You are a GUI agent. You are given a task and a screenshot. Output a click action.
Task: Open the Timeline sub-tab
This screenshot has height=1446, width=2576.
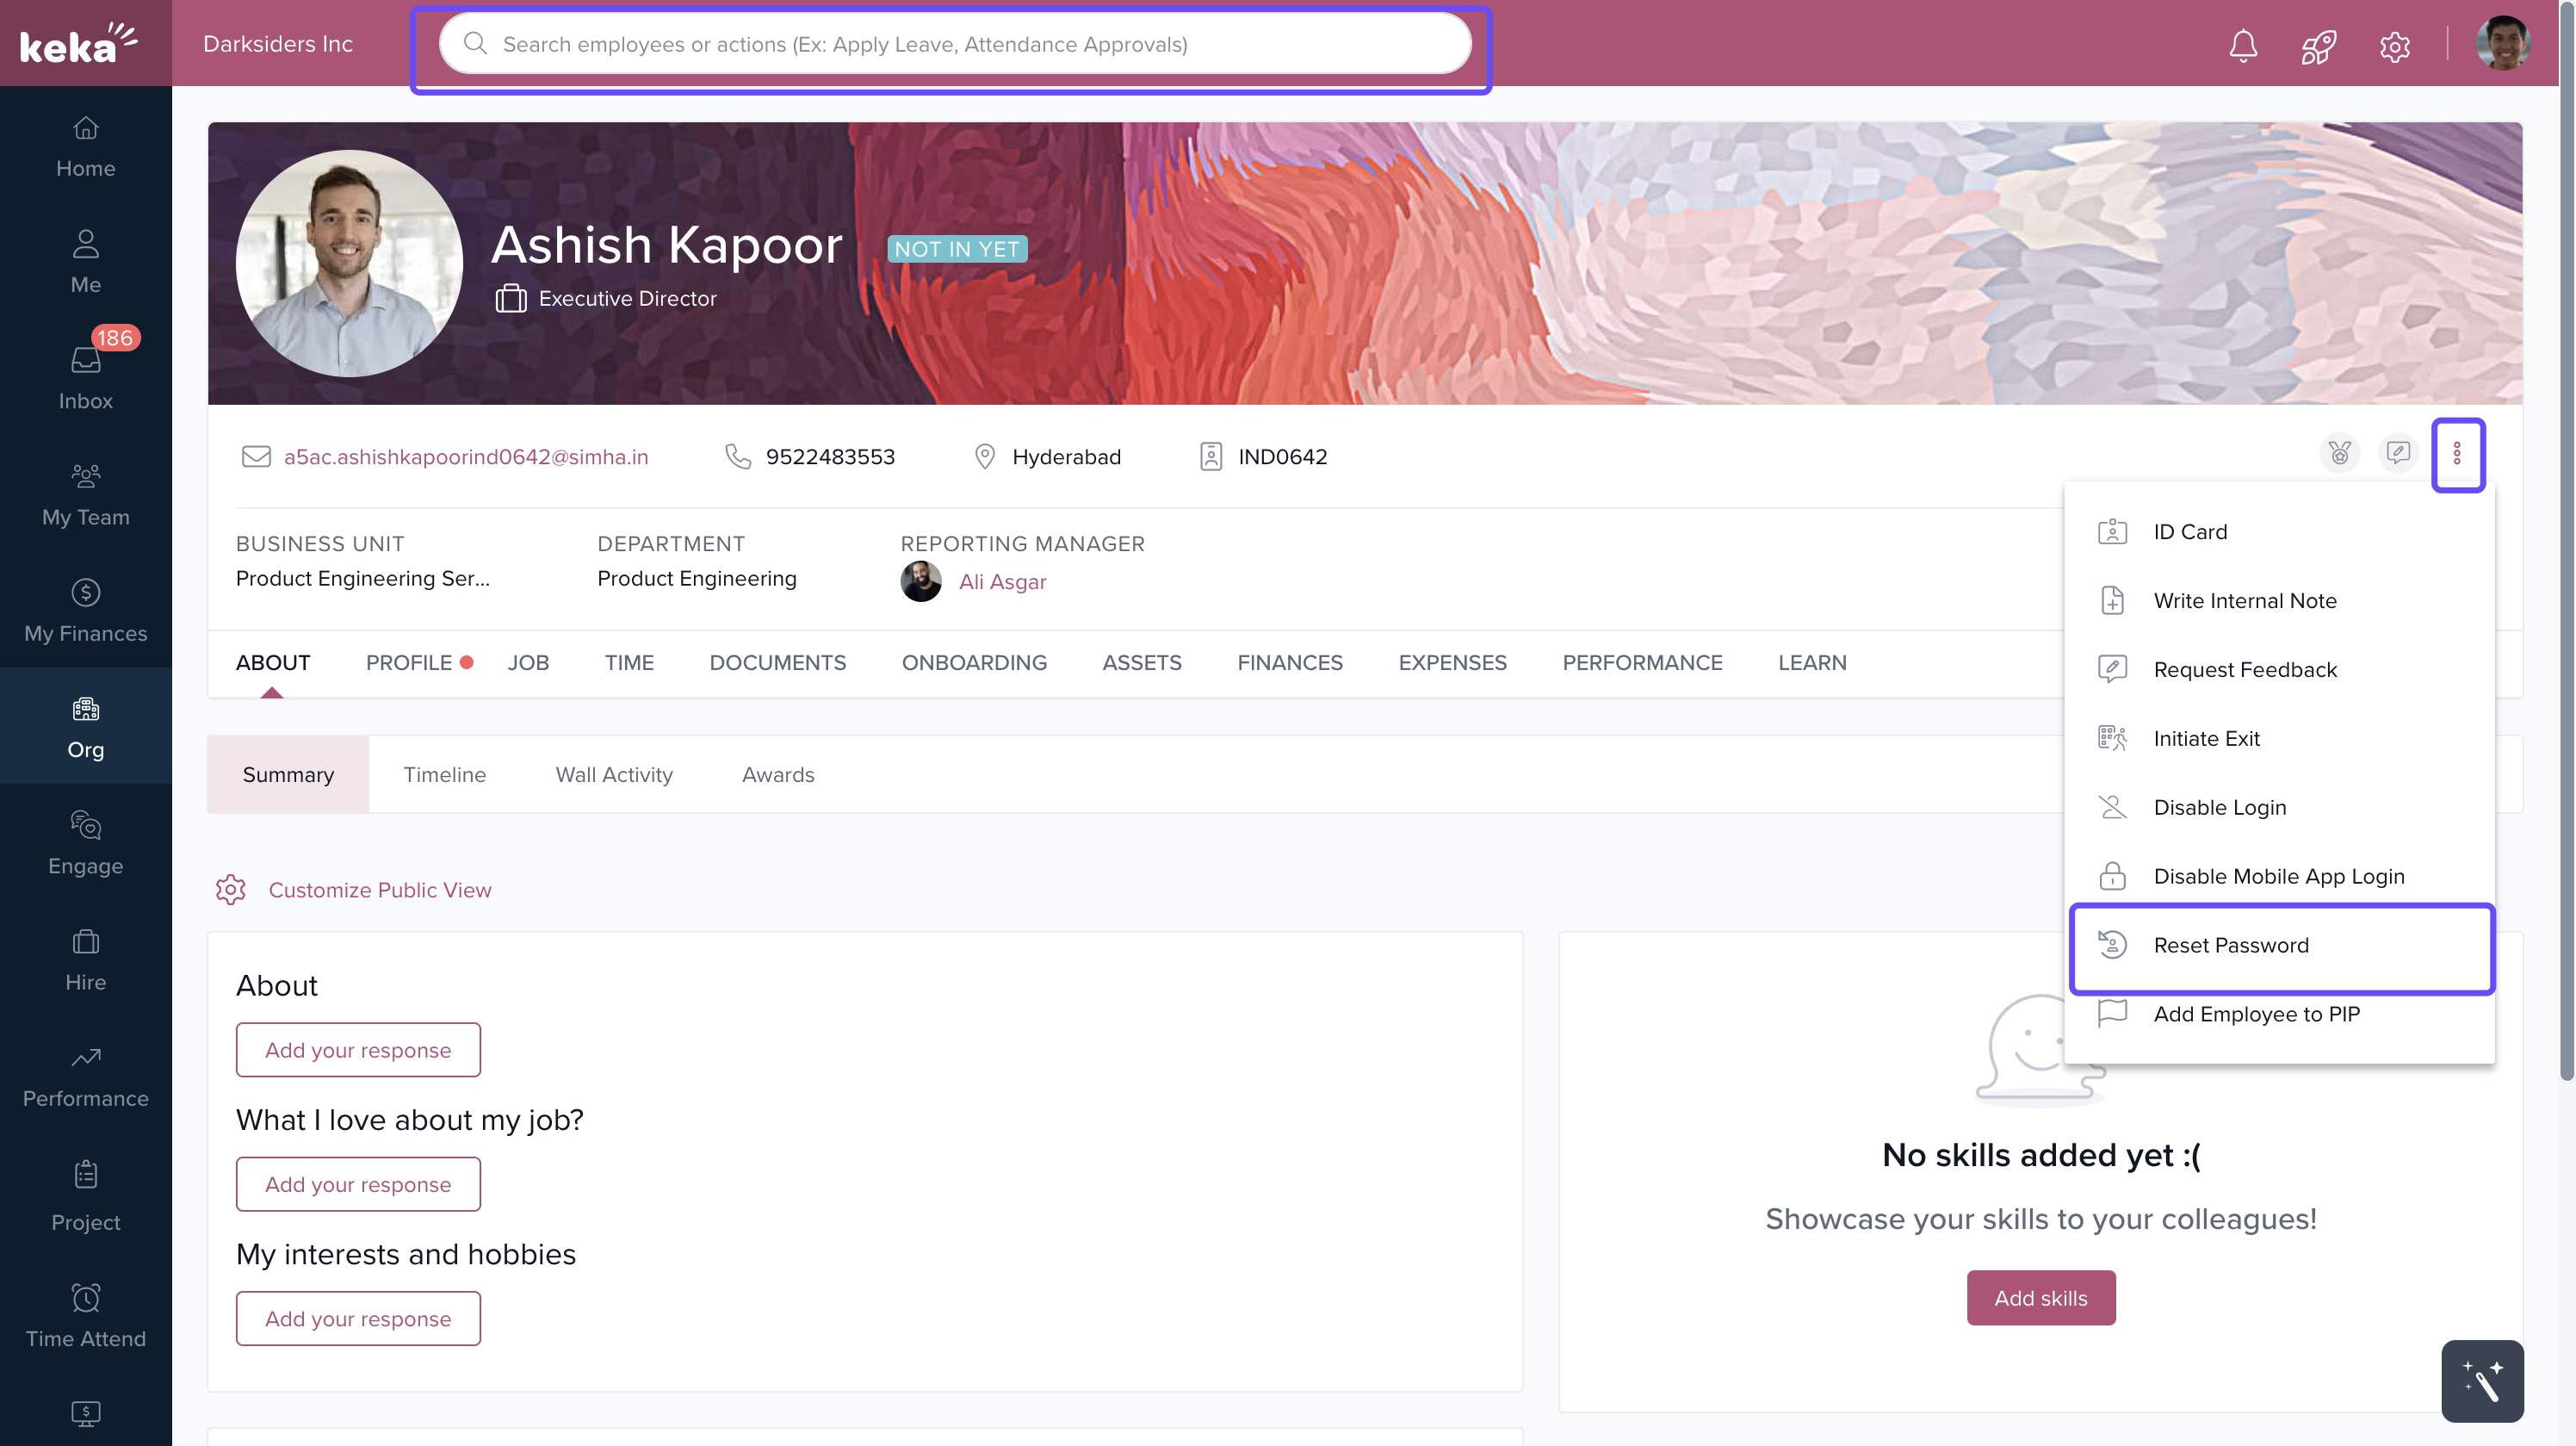[x=444, y=774]
